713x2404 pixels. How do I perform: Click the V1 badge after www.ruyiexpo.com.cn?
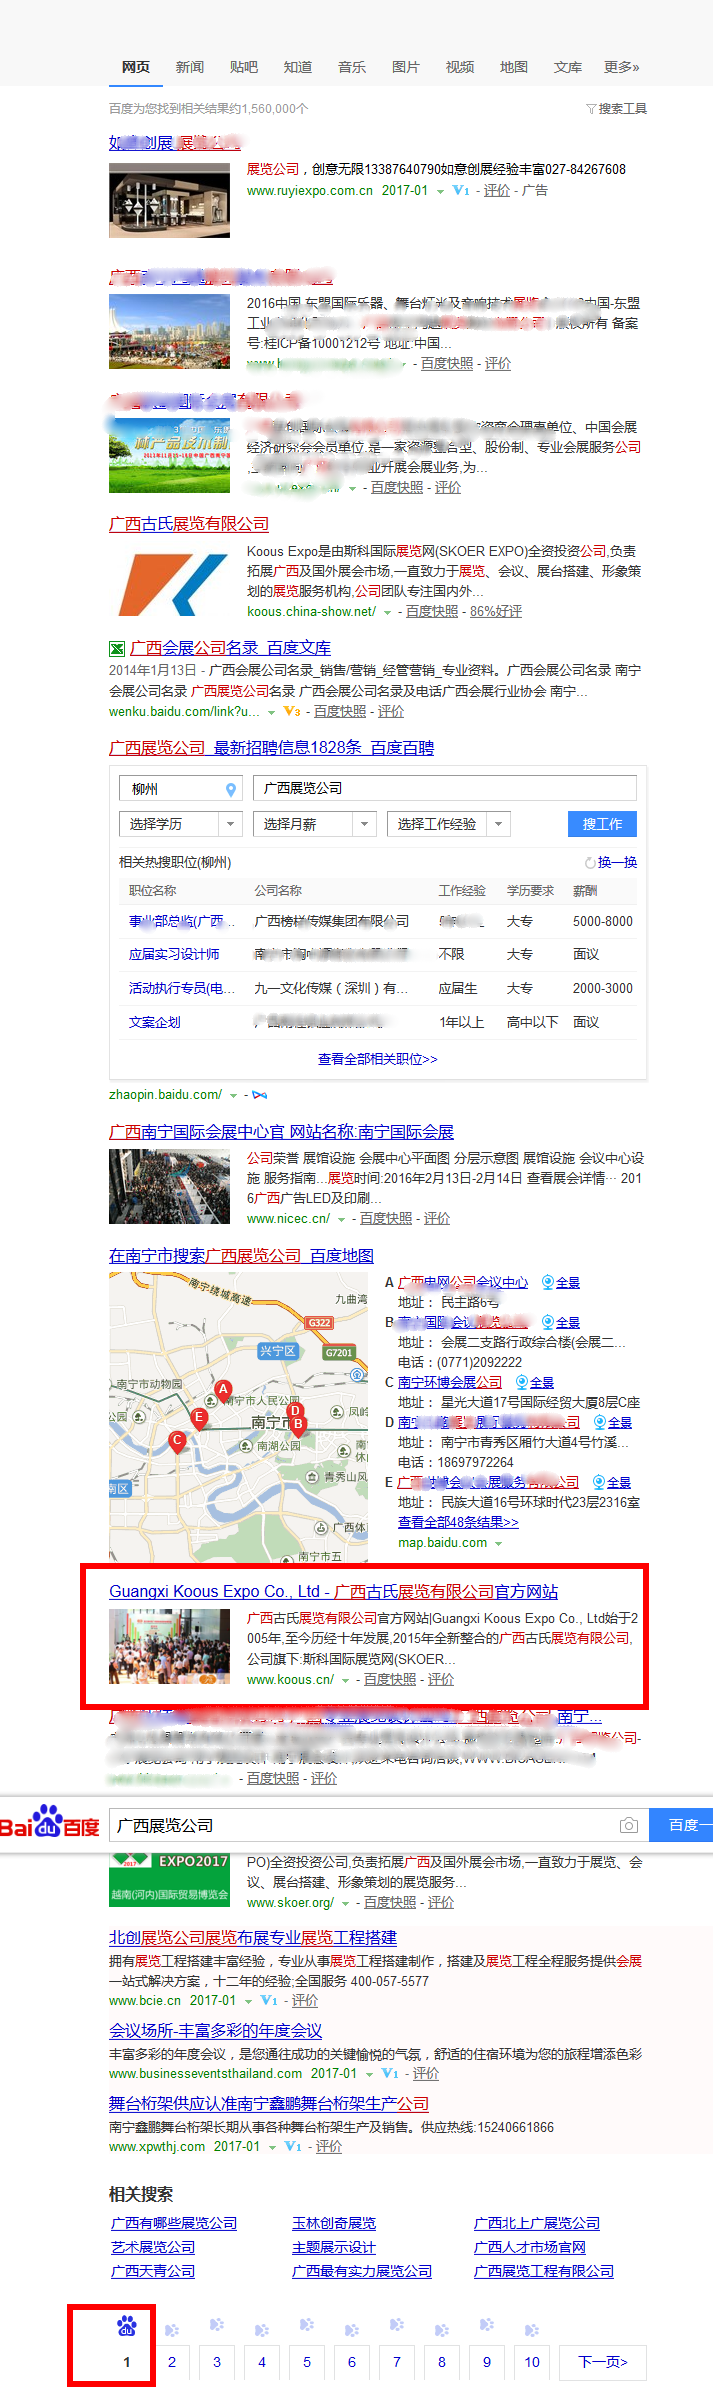461,190
